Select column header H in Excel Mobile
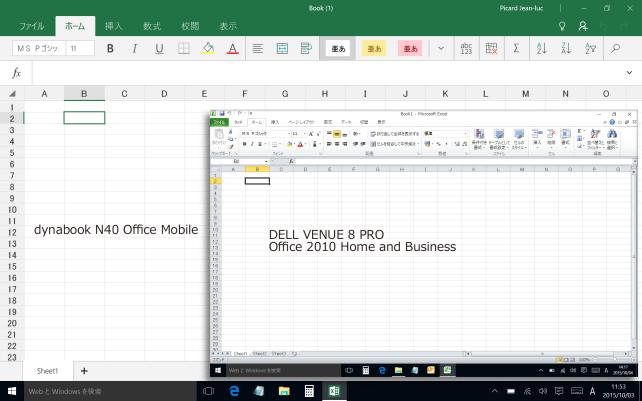Screen dimensions: 642x401 click(325, 94)
